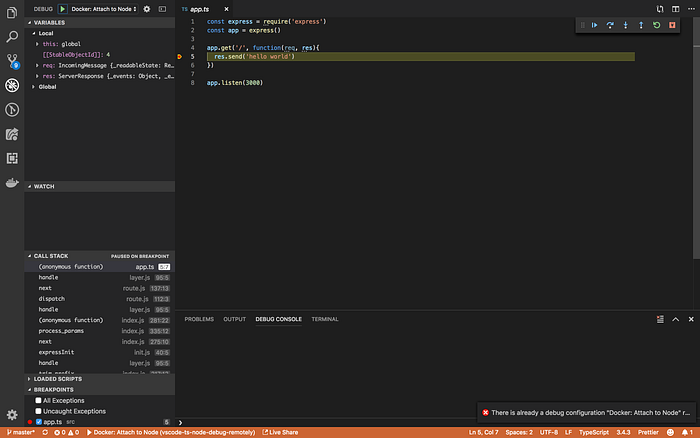Start debugging with green play button
Viewport: 700px width, 438px height.
(62, 9)
